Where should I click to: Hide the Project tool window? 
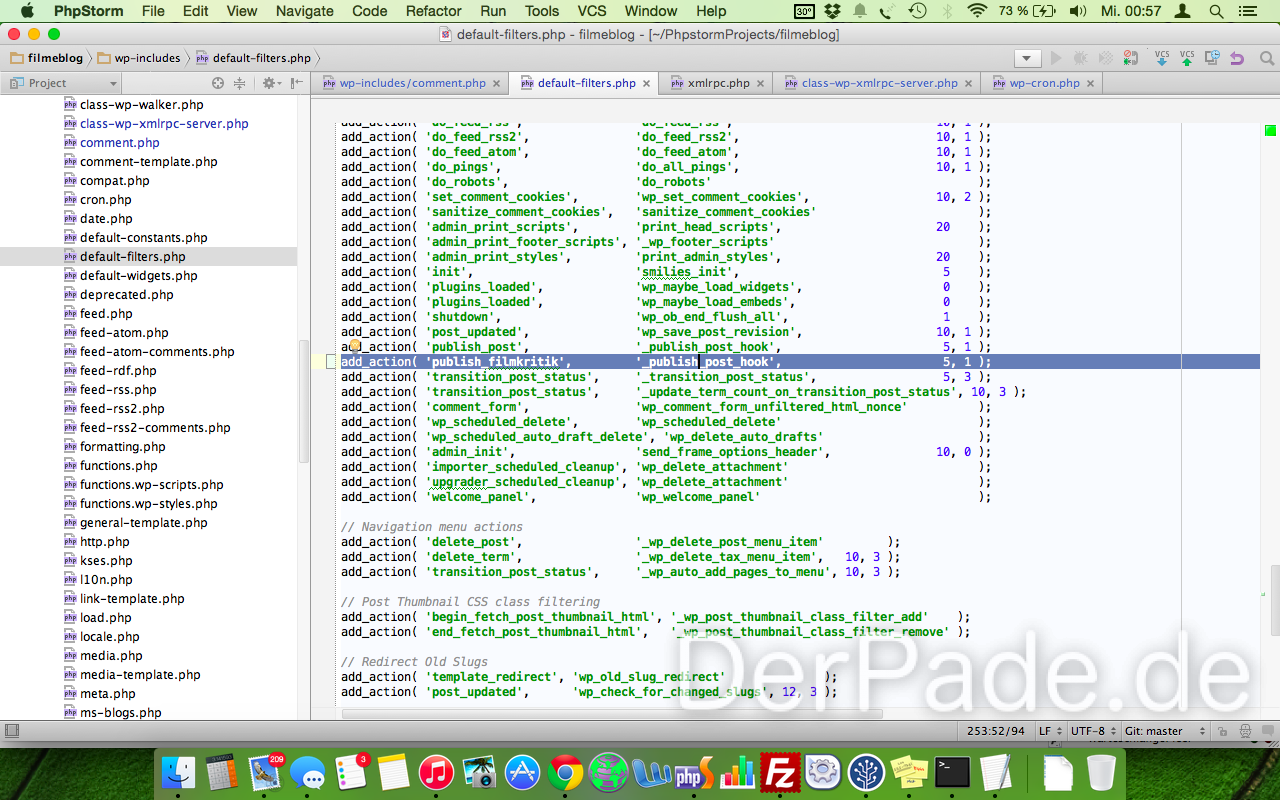coord(296,83)
